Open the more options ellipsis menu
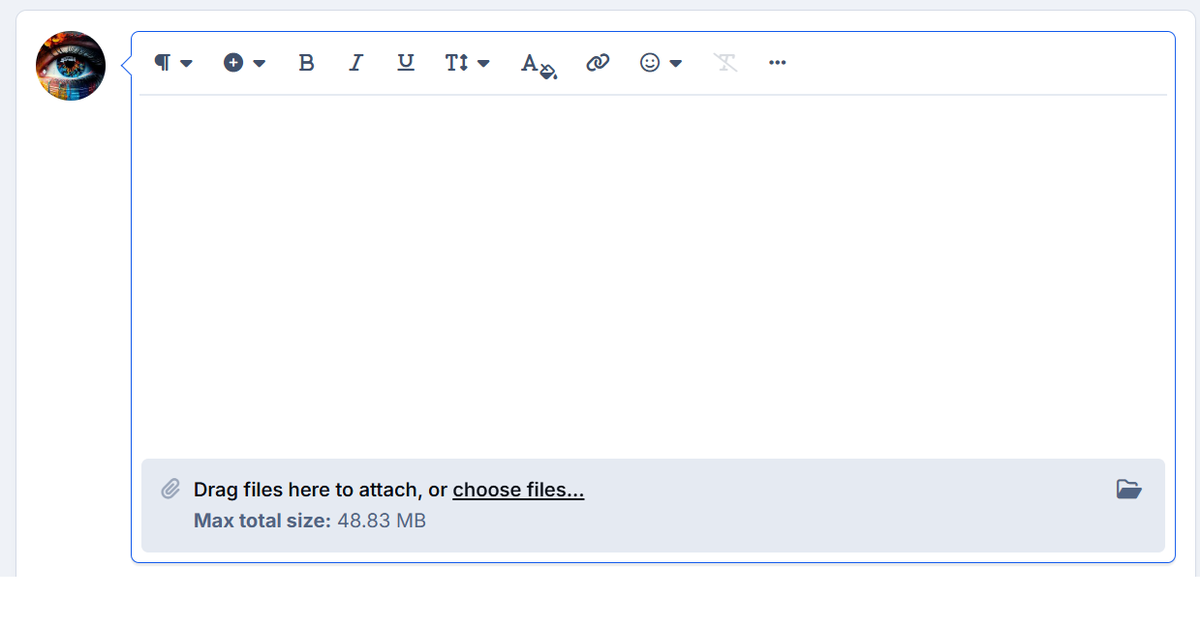Image resolution: width=1200 pixels, height=627 pixels. click(777, 63)
